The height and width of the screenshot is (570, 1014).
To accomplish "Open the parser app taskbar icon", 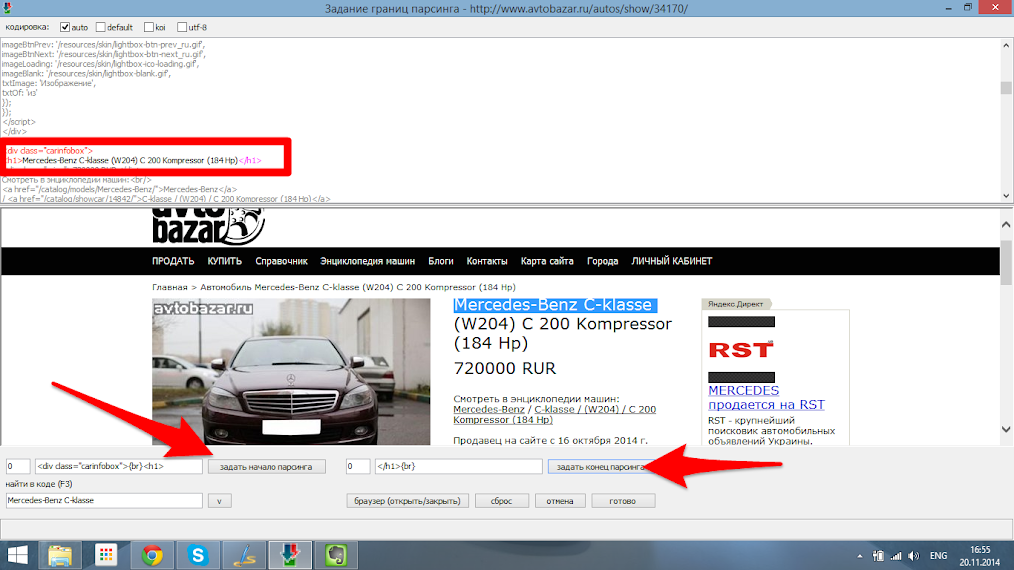I will tap(290, 555).
